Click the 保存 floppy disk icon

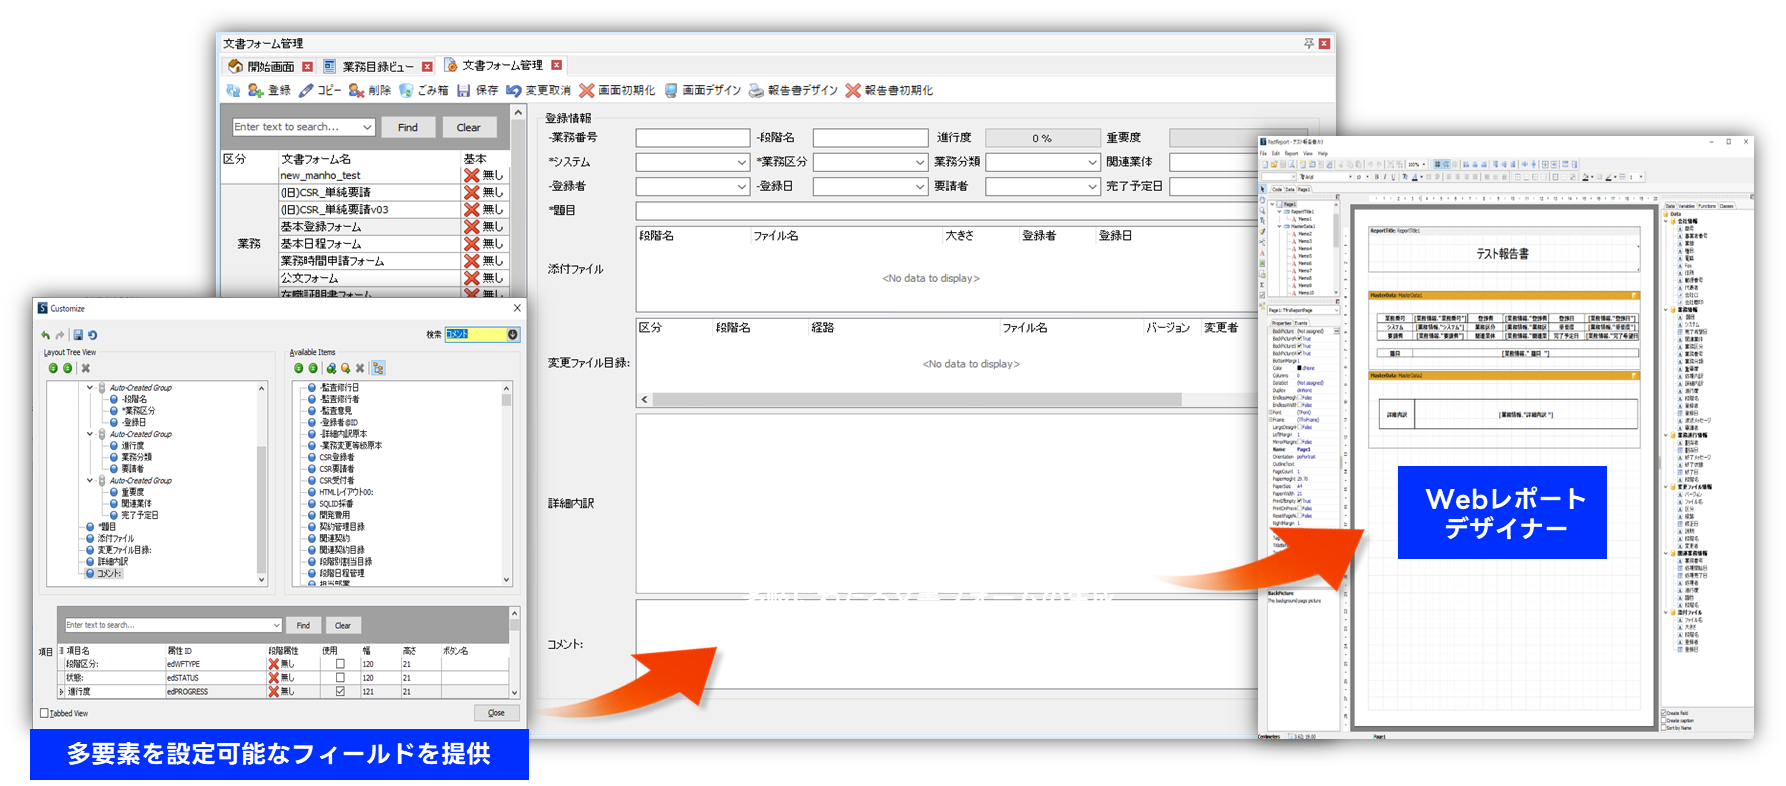pyautogui.click(x=464, y=91)
